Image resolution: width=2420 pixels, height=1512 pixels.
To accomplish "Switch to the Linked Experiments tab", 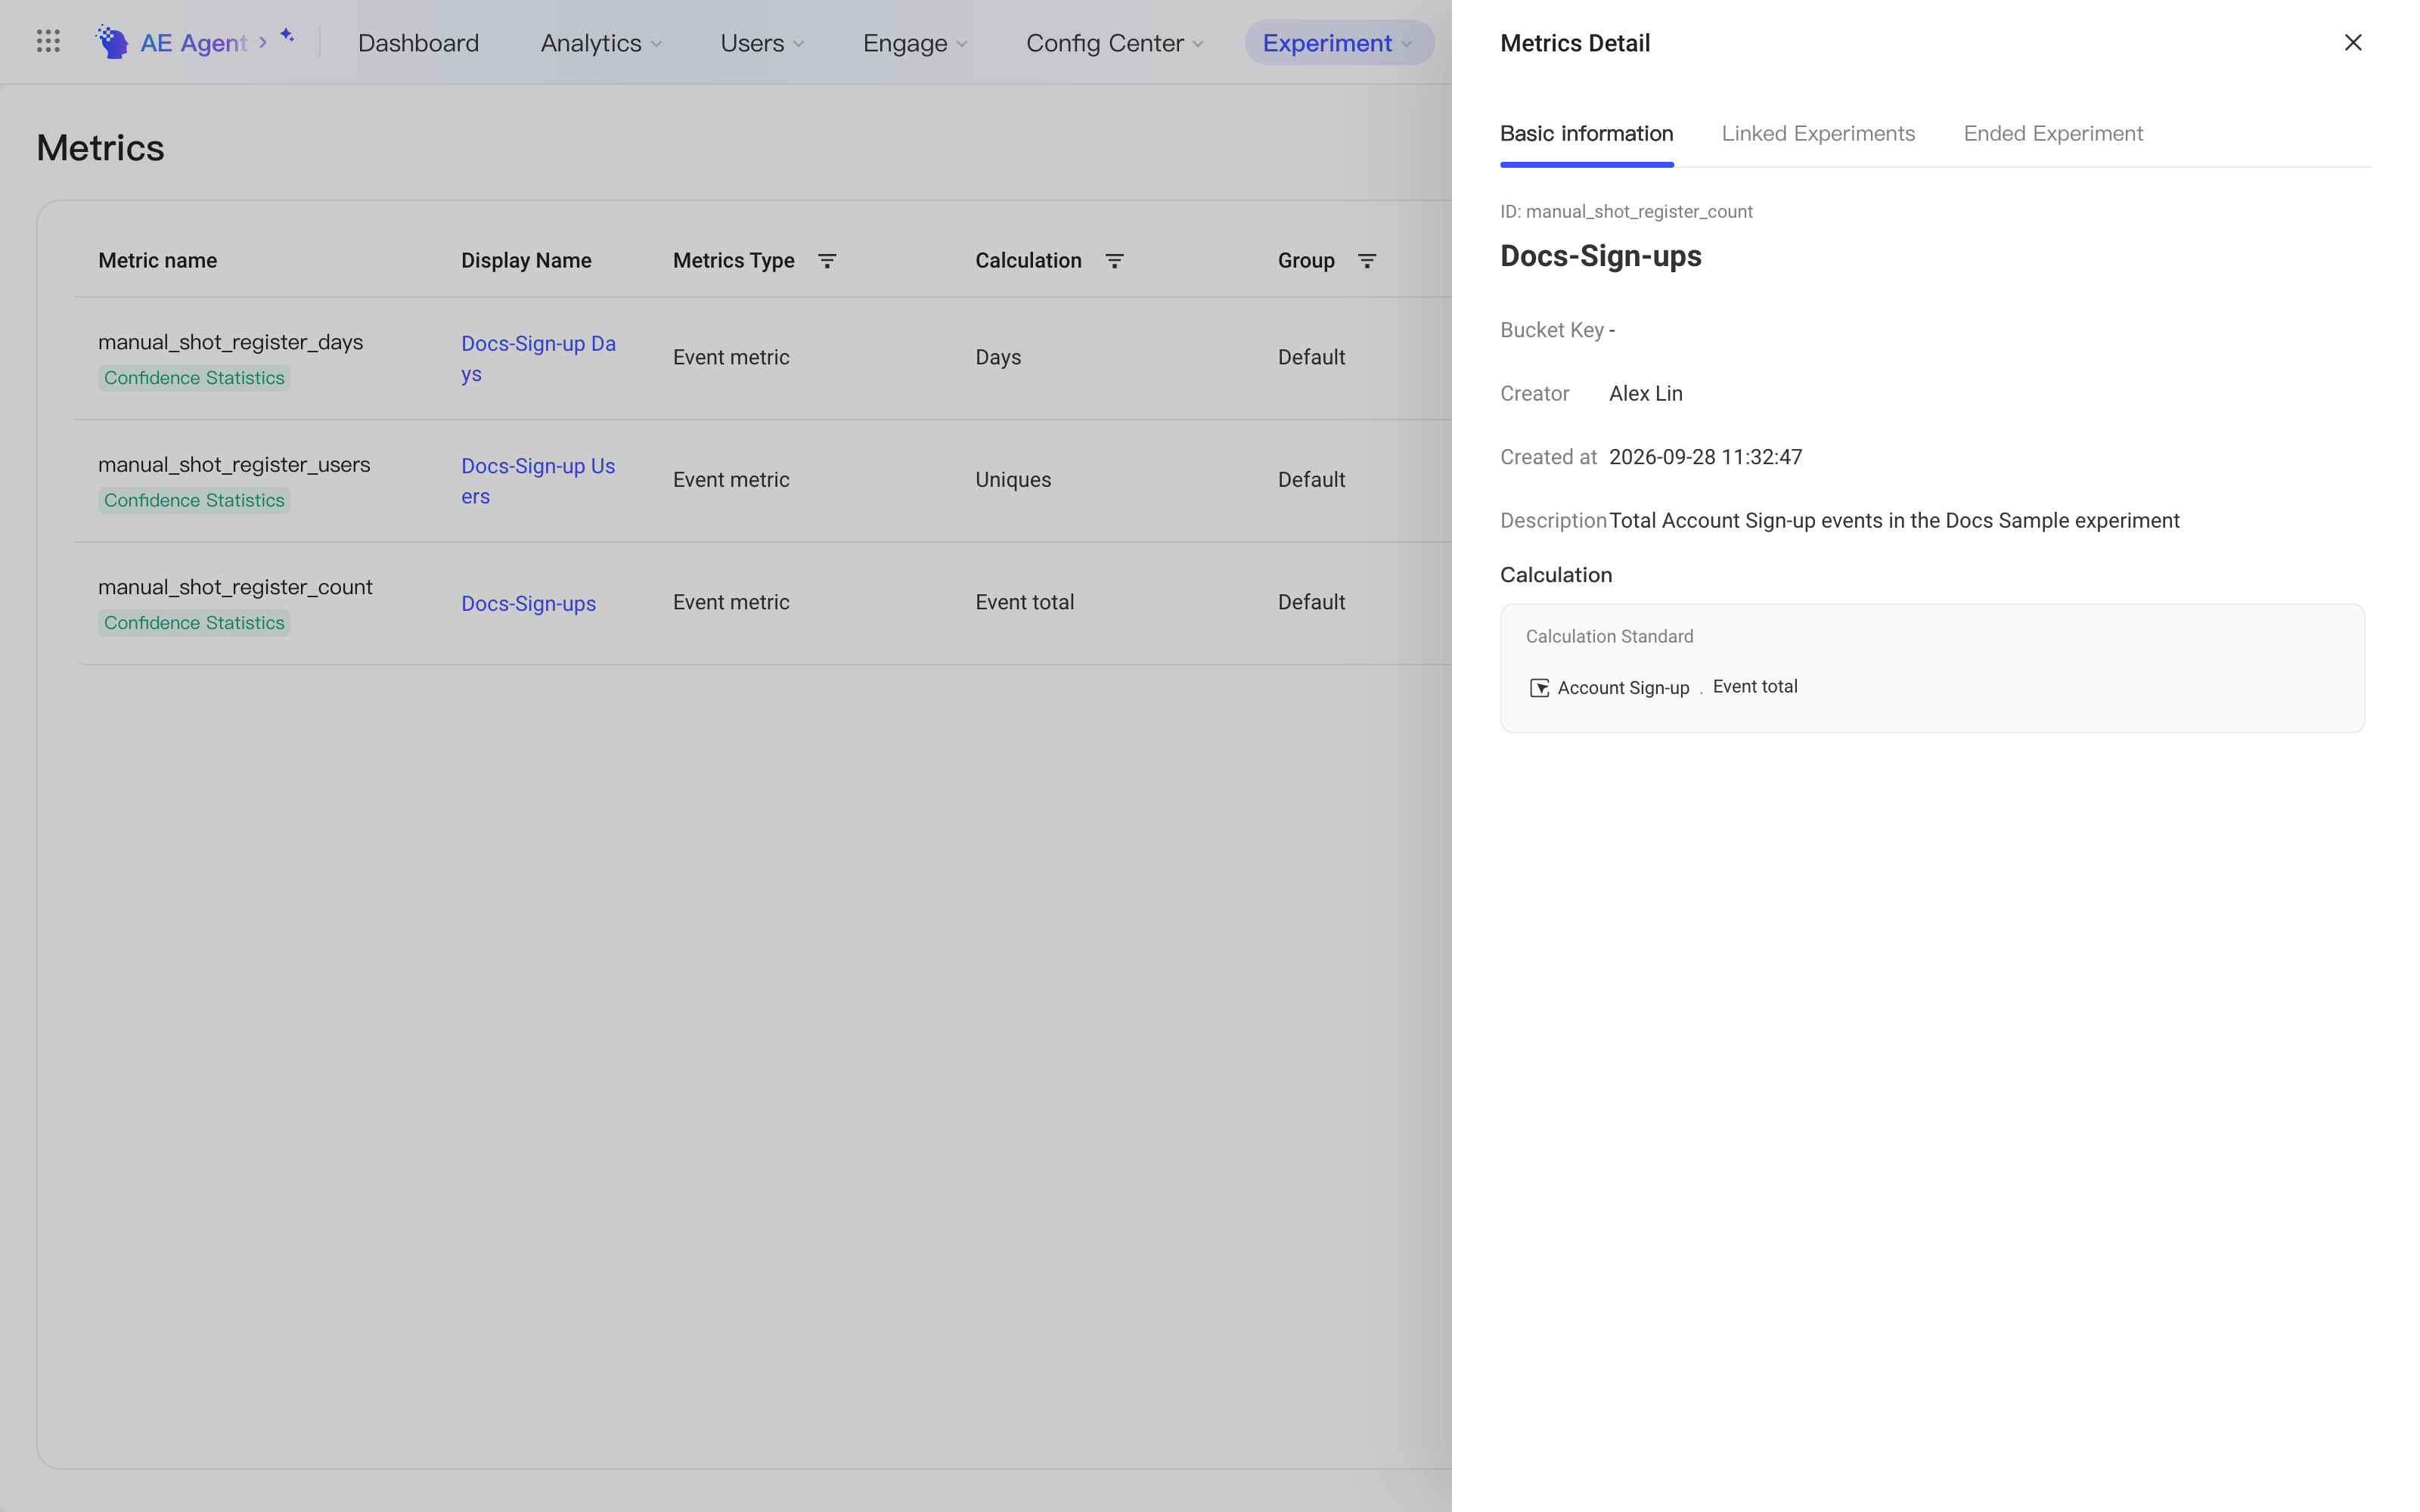I will pyautogui.click(x=1818, y=134).
